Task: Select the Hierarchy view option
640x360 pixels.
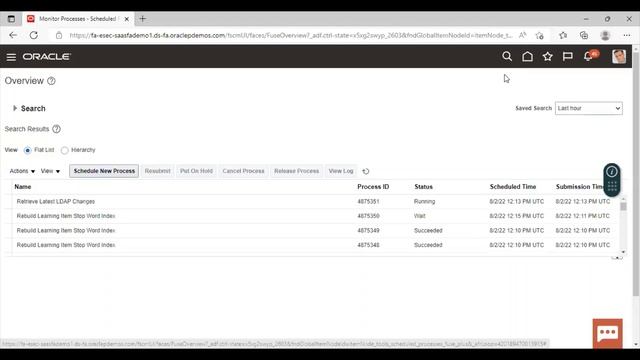Action: tap(64, 150)
